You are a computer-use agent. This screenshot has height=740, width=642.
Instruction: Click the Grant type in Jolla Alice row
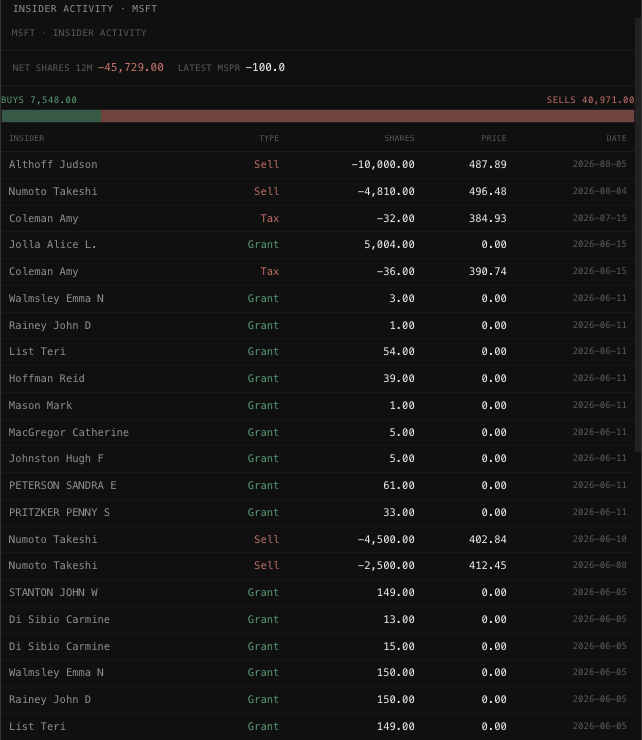coord(263,244)
